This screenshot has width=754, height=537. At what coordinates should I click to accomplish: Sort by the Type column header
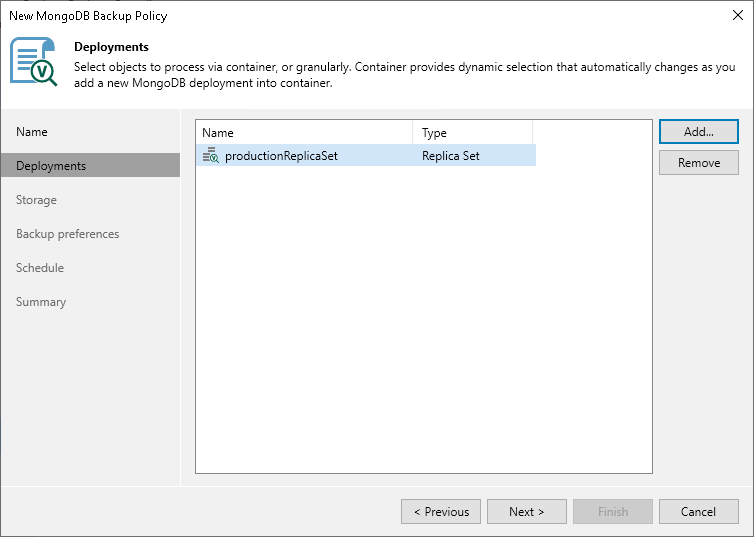click(x=472, y=133)
